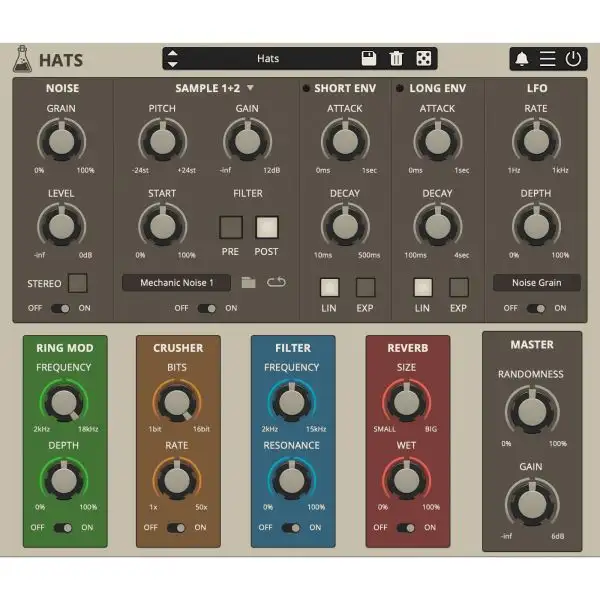Click the power bypass icon
The height and width of the screenshot is (600, 600).
(573, 58)
